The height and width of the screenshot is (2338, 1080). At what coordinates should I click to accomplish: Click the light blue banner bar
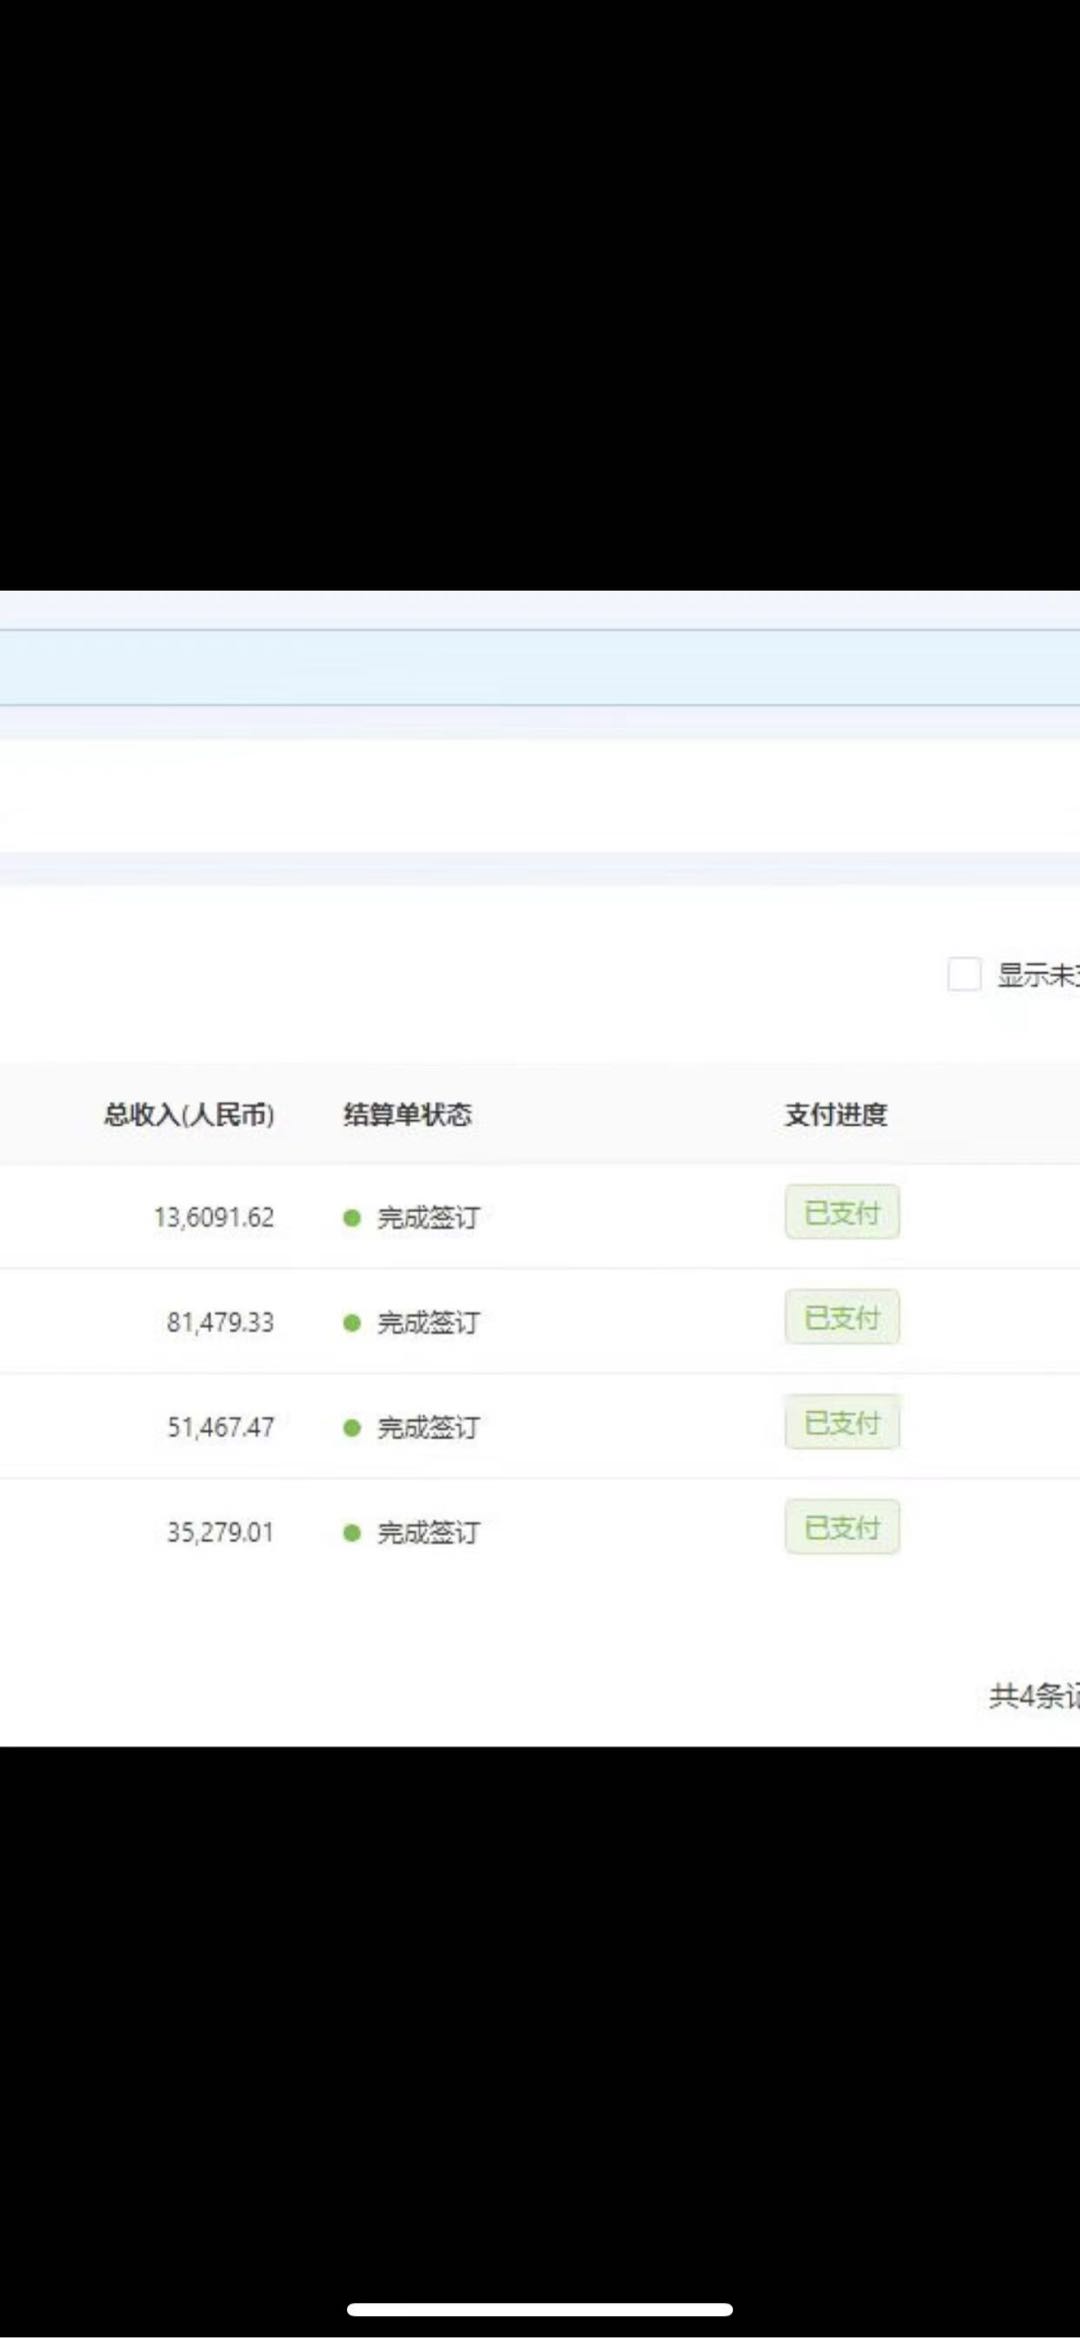pos(540,667)
